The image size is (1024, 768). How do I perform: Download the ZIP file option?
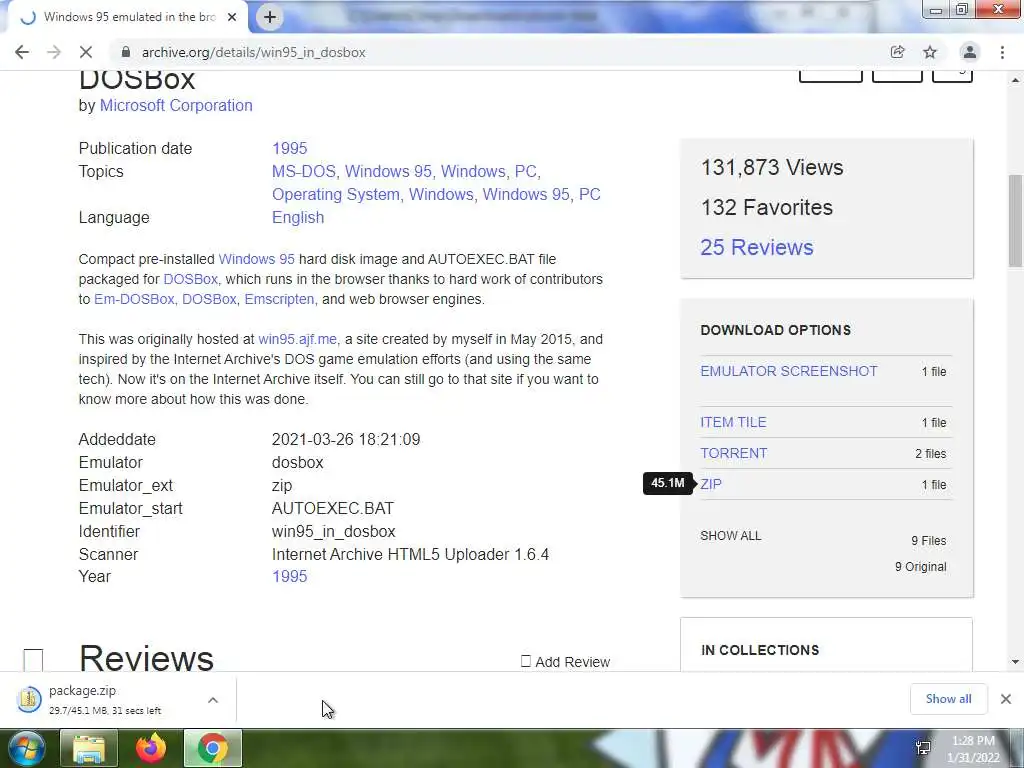[711, 484]
